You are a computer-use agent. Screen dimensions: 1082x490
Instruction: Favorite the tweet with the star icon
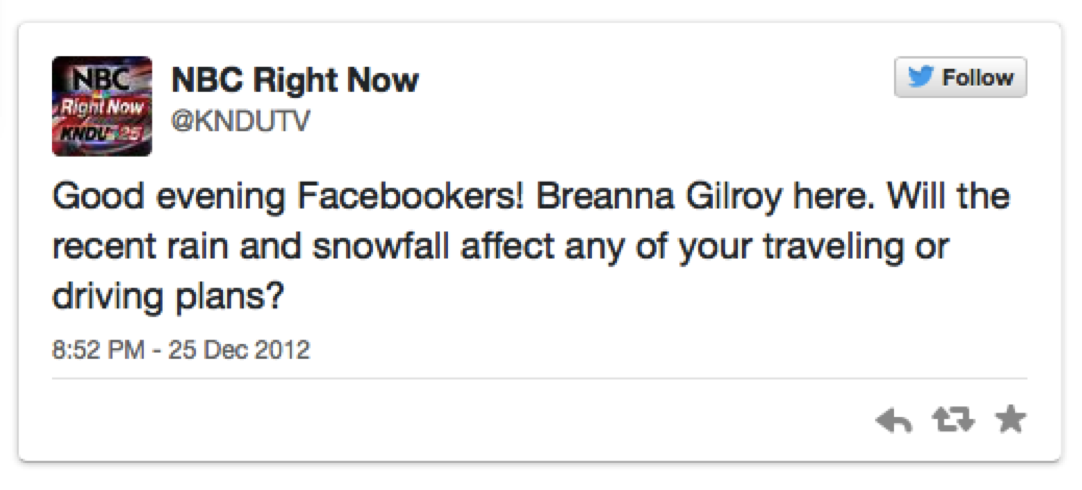click(1011, 420)
